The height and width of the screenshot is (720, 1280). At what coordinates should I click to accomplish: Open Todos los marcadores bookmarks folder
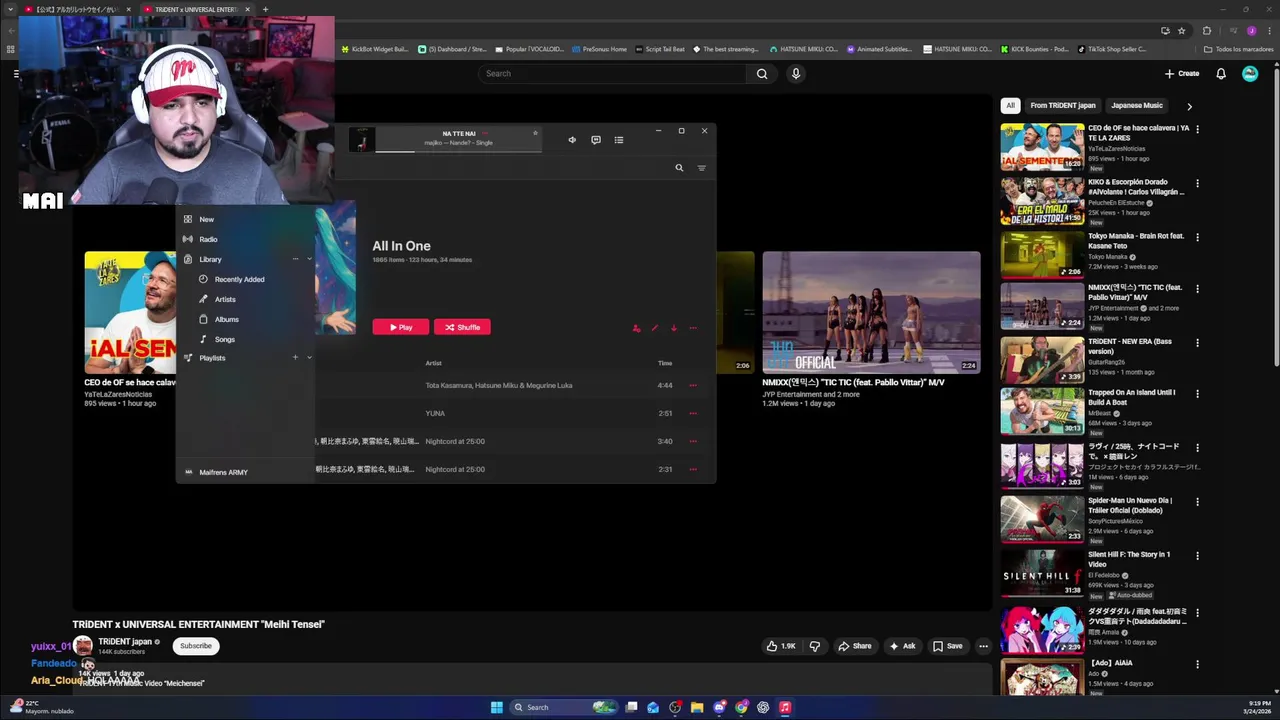point(1238,49)
